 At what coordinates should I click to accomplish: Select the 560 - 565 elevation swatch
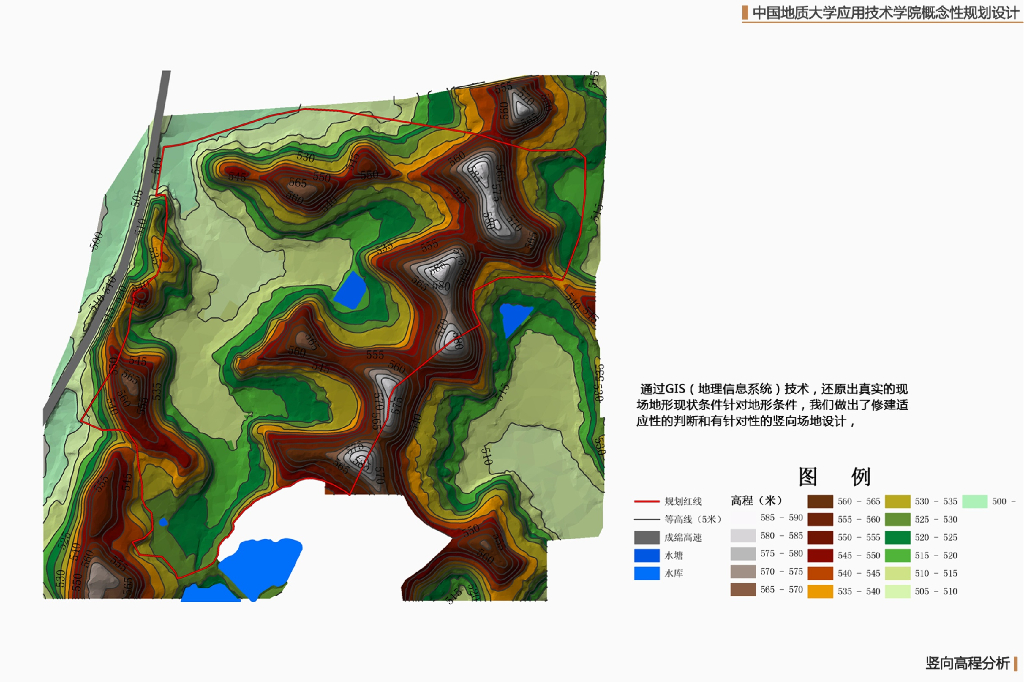(x=820, y=502)
